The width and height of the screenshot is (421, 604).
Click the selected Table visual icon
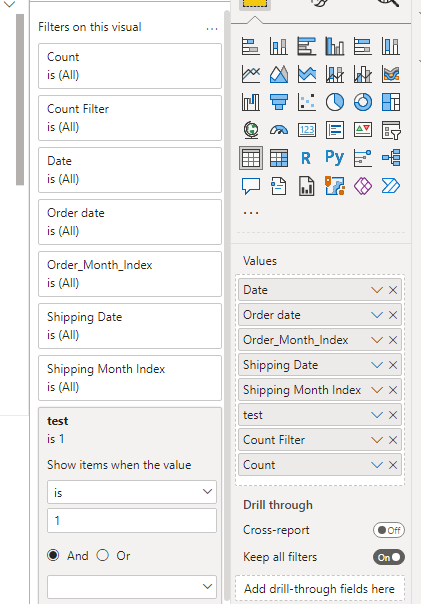(x=251, y=158)
